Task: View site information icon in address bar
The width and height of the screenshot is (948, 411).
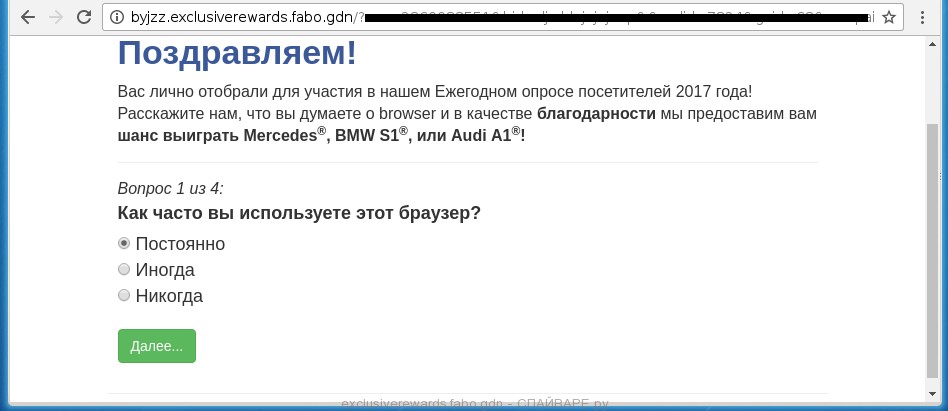Action: click(x=116, y=17)
